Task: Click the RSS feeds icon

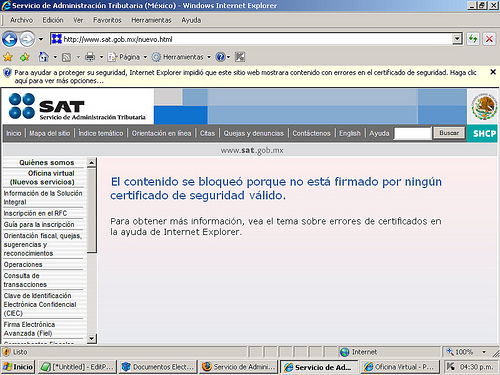Action: pyautogui.click(x=67, y=57)
